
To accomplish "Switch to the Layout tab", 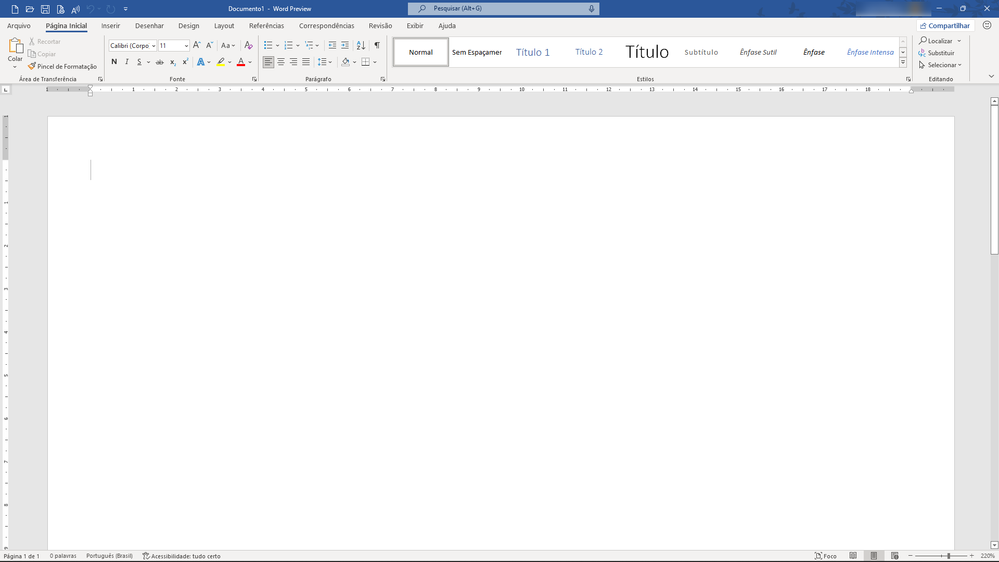I will (224, 26).
